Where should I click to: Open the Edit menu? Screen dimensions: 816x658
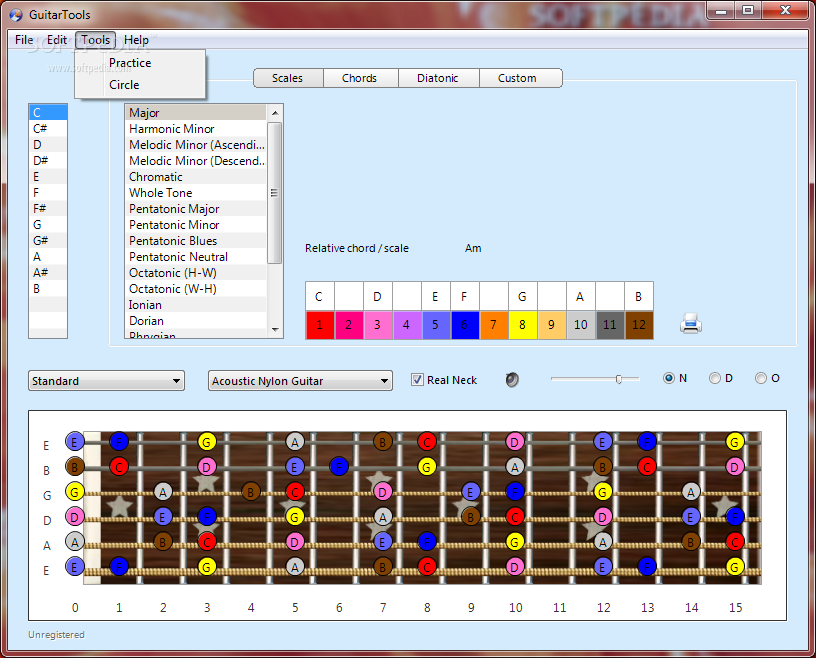(x=57, y=40)
